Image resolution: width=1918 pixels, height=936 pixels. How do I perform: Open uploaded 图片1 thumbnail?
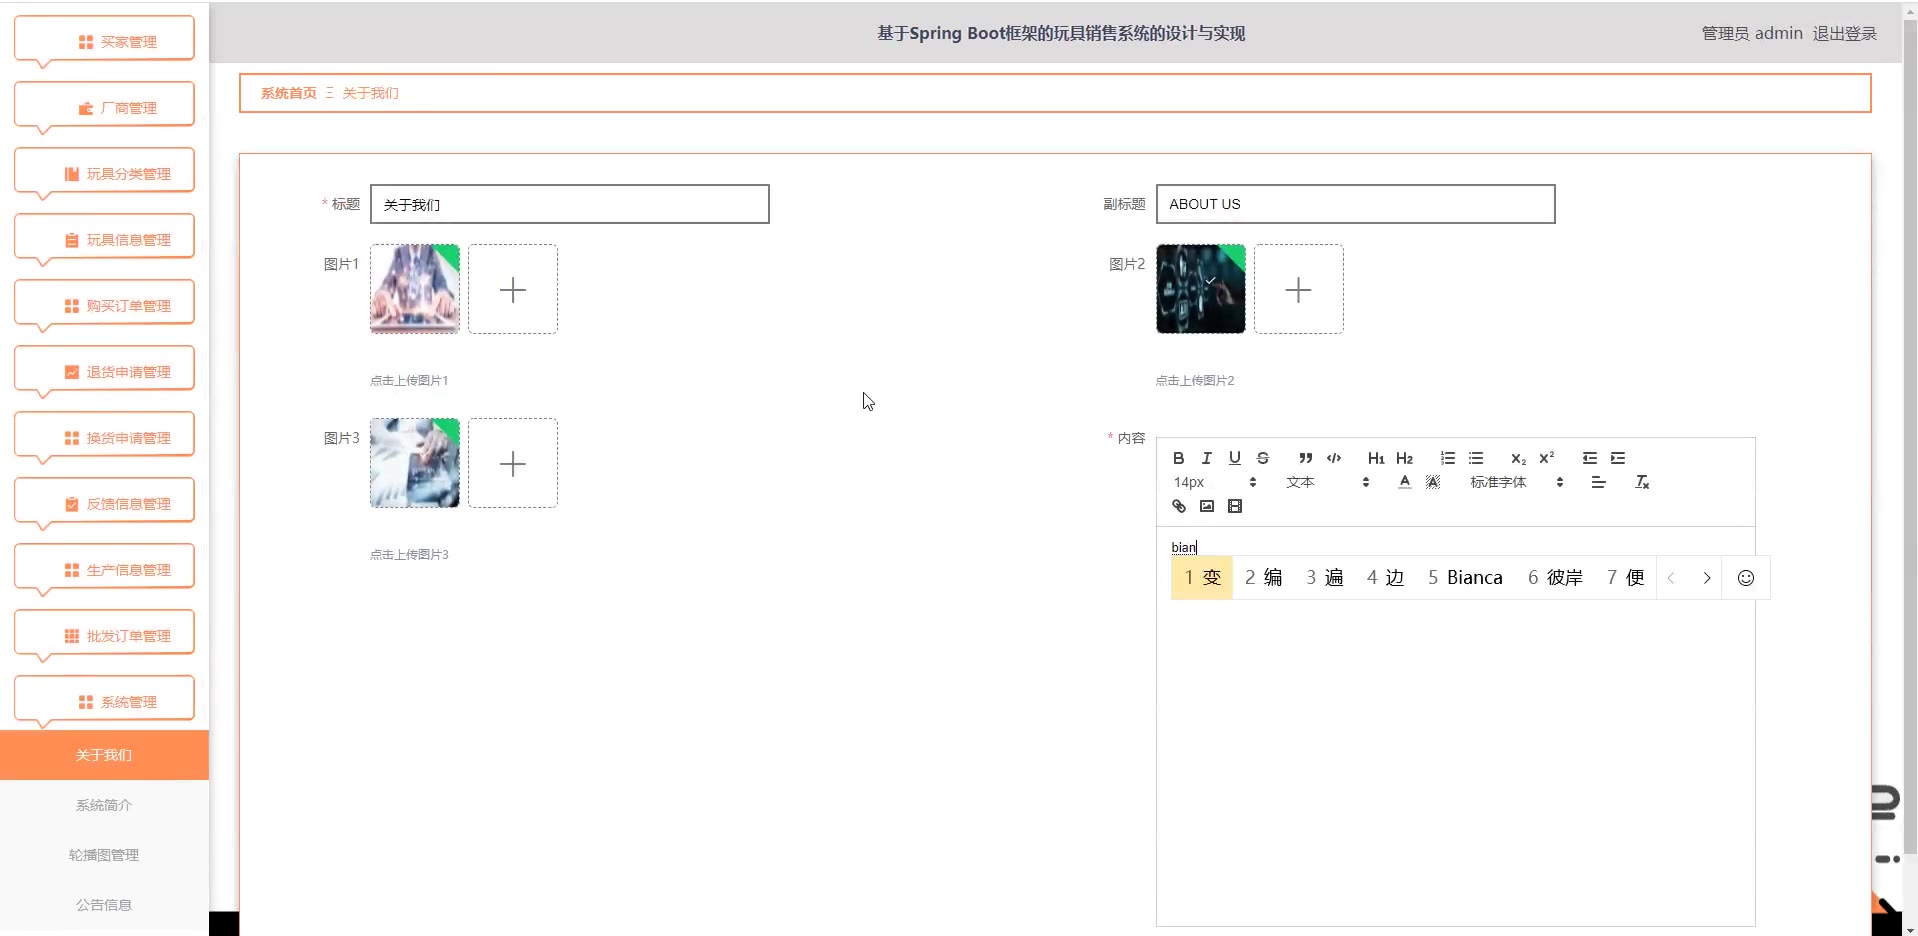pyautogui.click(x=415, y=289)
